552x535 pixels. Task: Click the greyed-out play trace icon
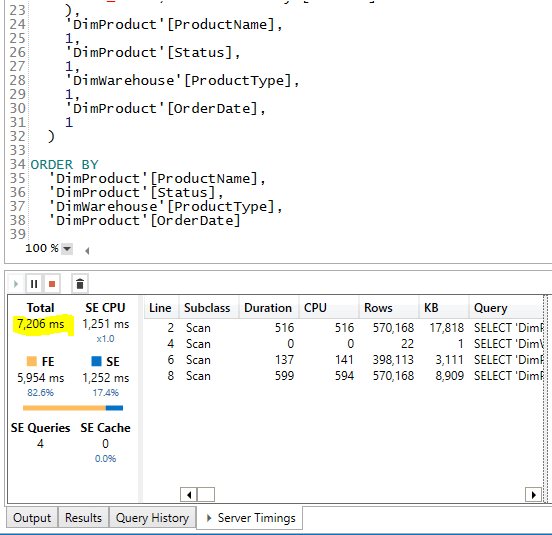coord(15,284)
